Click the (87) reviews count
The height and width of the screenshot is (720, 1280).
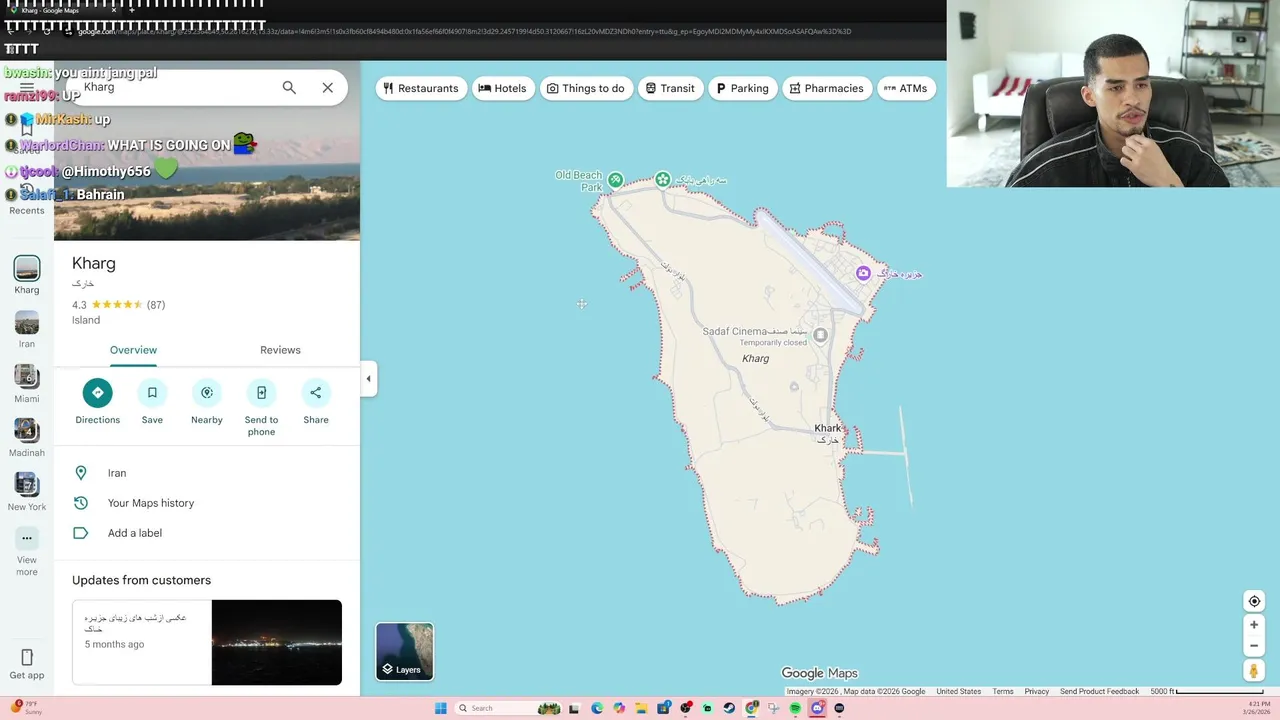[x=156, y=305]
